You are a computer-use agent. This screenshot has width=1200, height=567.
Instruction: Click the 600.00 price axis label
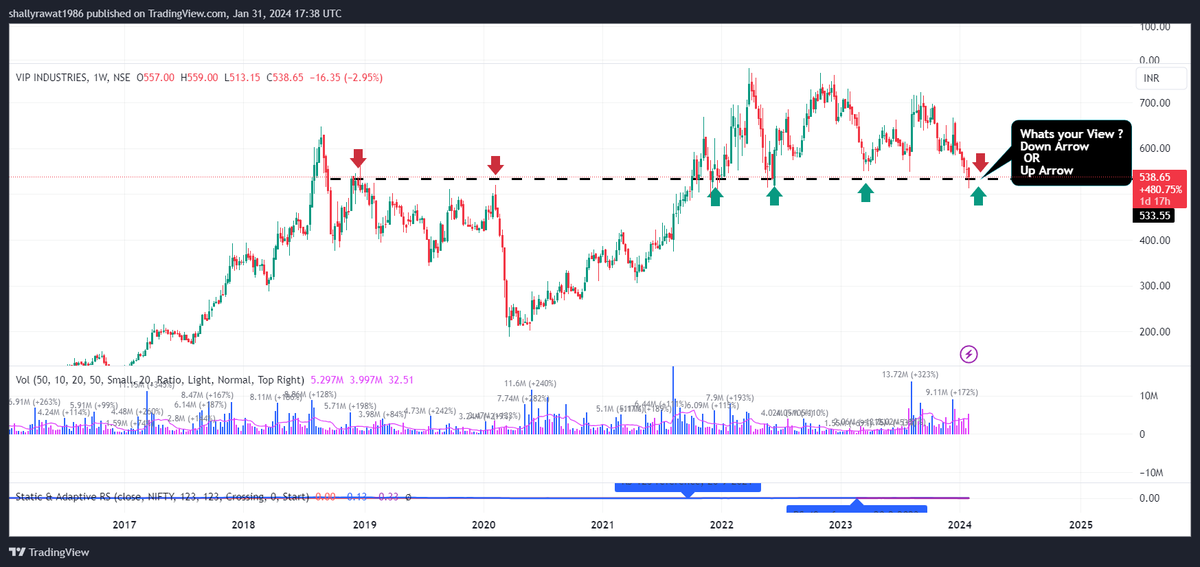1156,148
